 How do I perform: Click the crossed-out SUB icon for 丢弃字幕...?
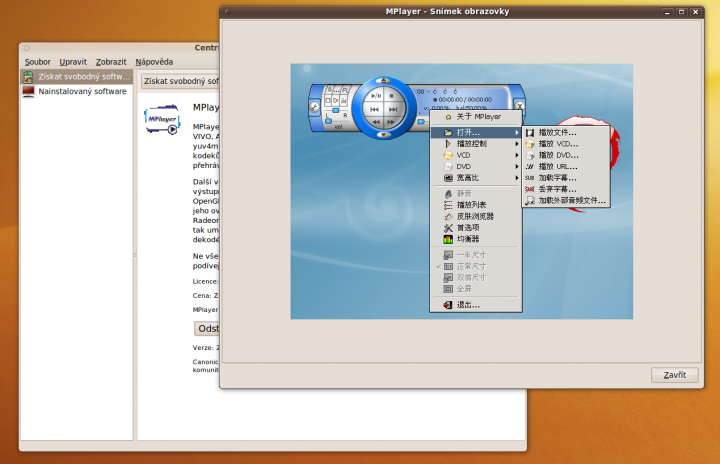click(x=530, y=189)
